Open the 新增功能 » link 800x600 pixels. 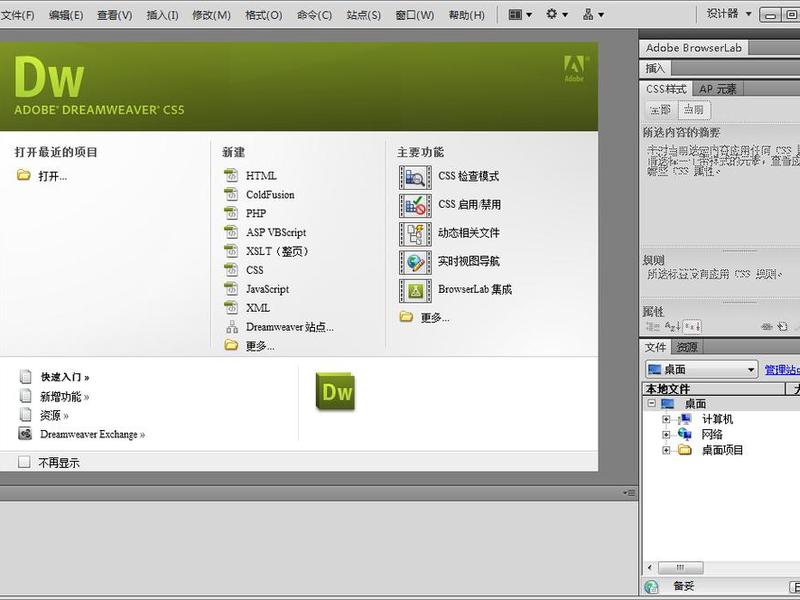[64, 396]
